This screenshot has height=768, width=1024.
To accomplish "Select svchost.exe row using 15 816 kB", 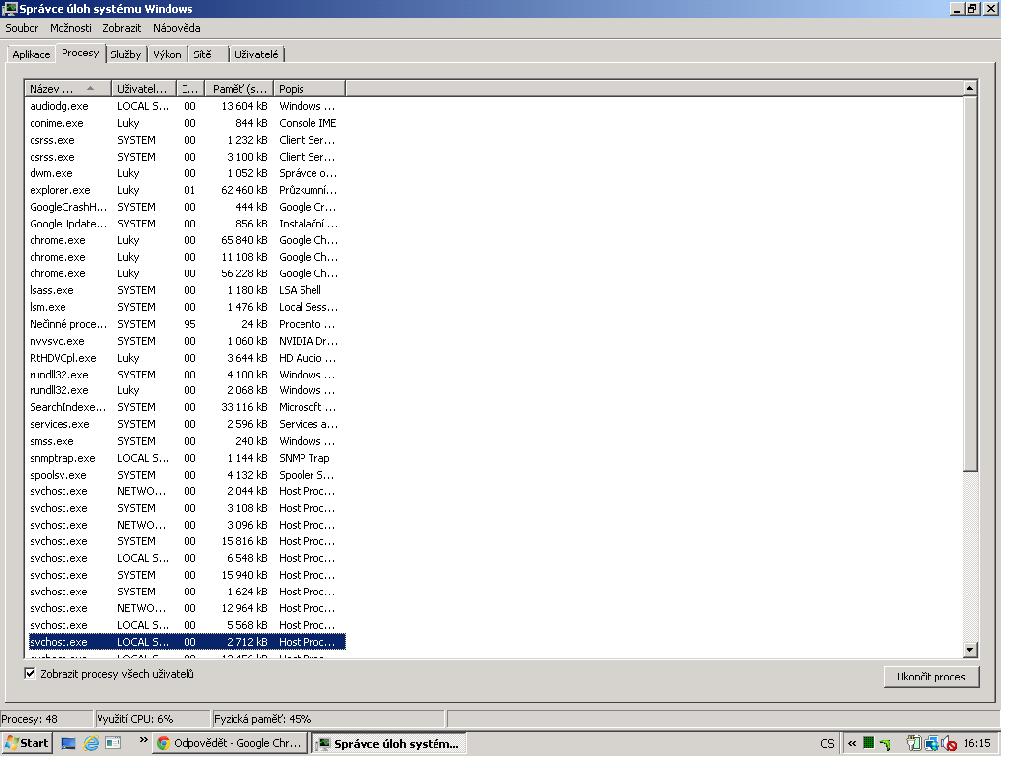I will [185, 541].
